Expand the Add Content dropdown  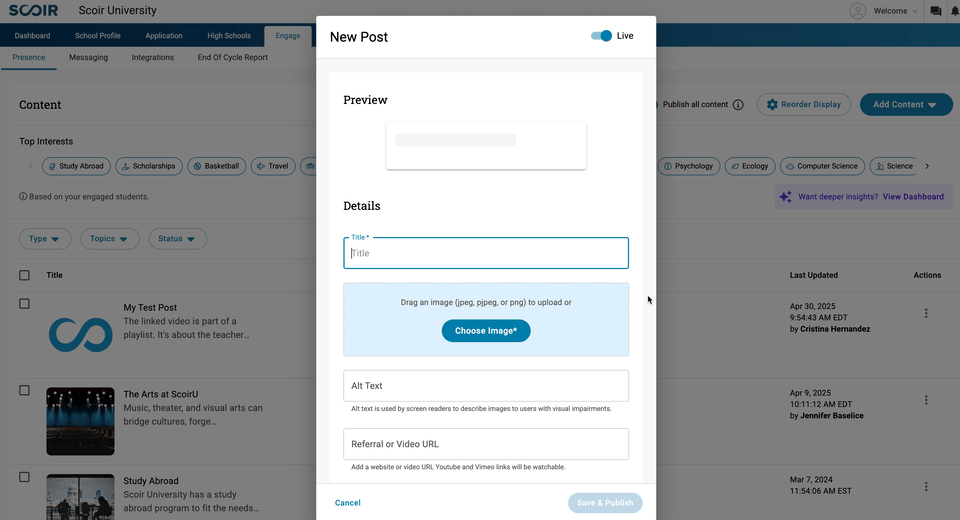pyautogui.click(x=905, y=105)
